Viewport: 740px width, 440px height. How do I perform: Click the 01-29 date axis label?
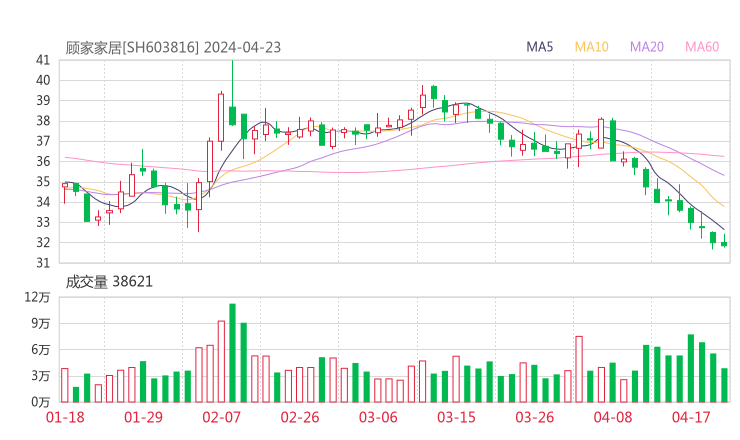[x=143, y=417]
